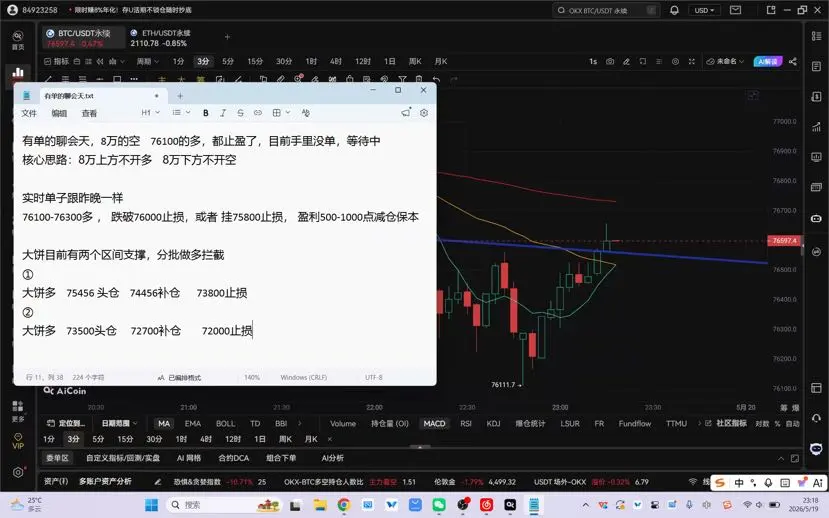
Task: Open the notification bell in AiCoin title bar
Action: [x=674, y=10]
